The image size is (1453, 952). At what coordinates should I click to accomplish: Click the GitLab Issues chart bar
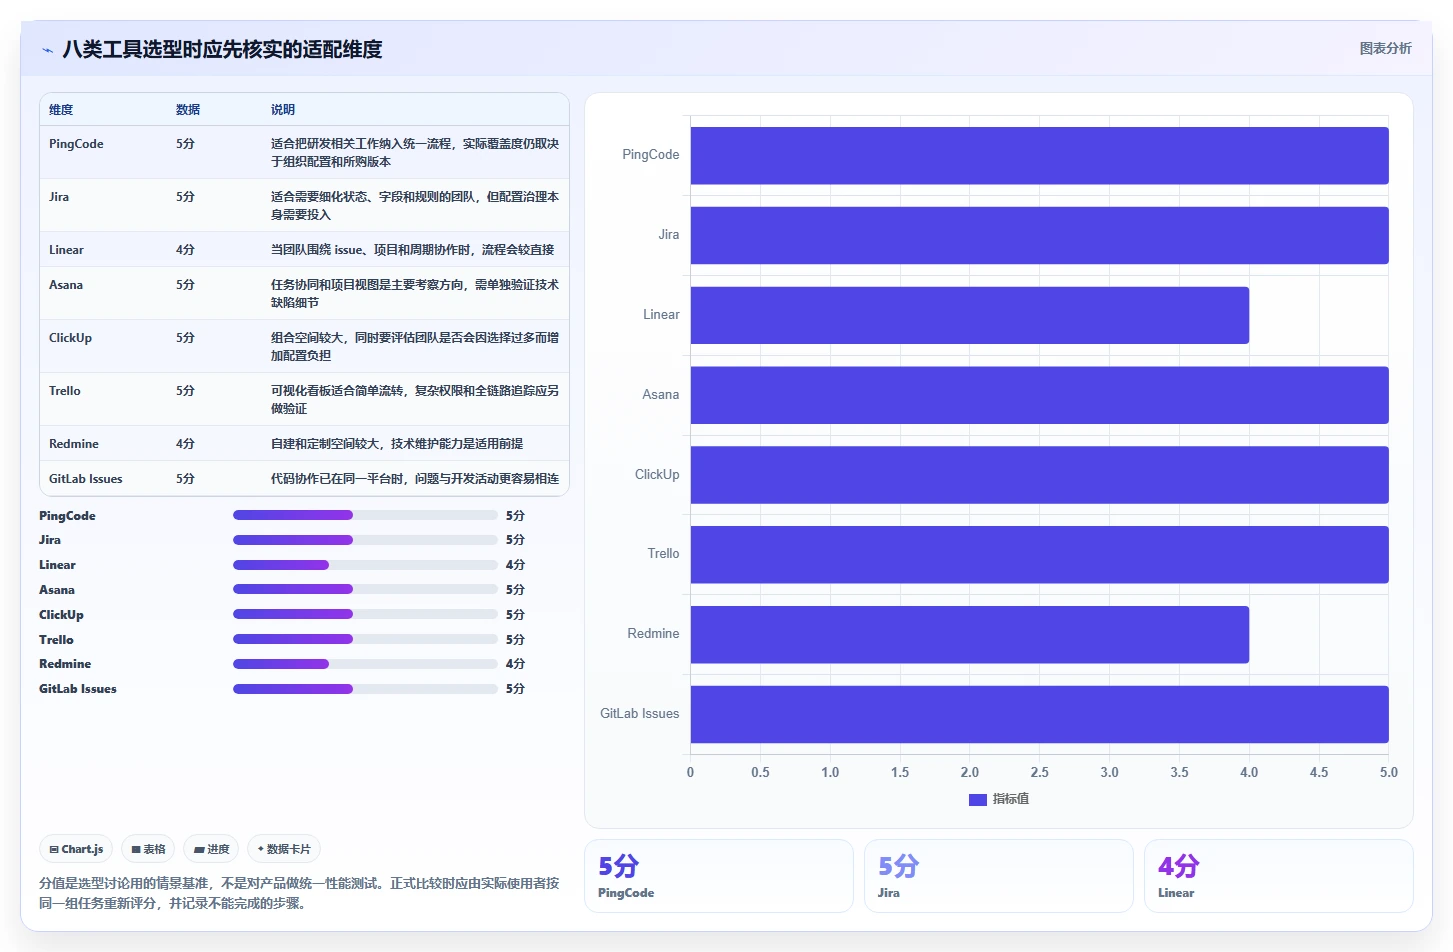pos(1039,714)
